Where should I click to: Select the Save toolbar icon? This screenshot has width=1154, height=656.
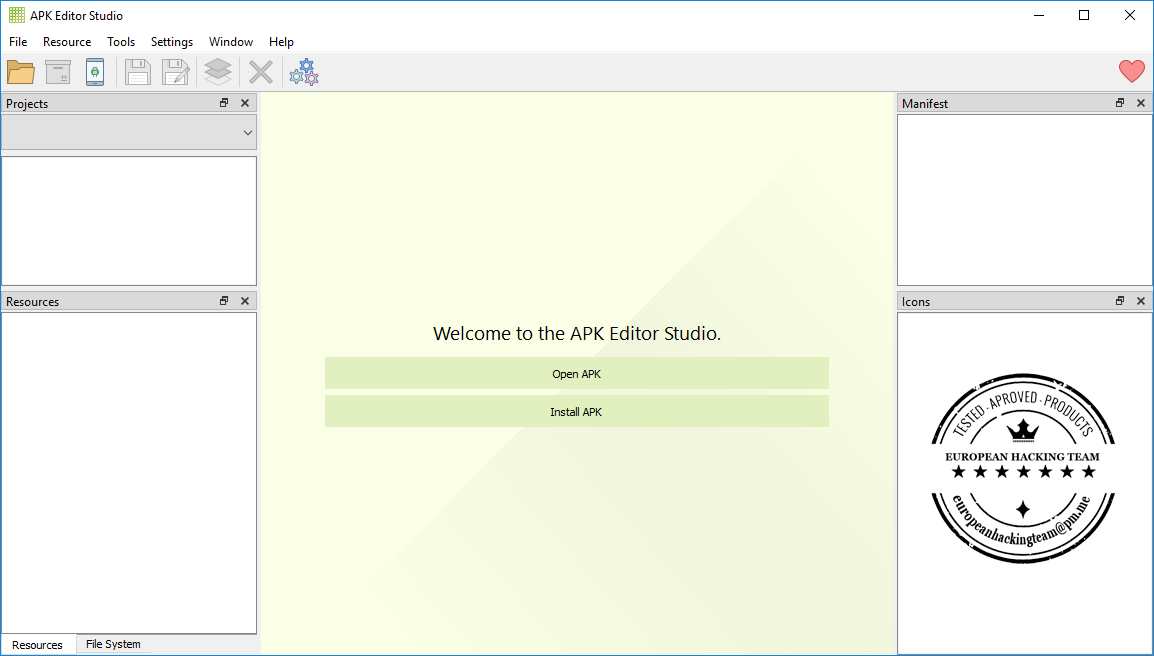pyautogui.click(x=137, y=71)
